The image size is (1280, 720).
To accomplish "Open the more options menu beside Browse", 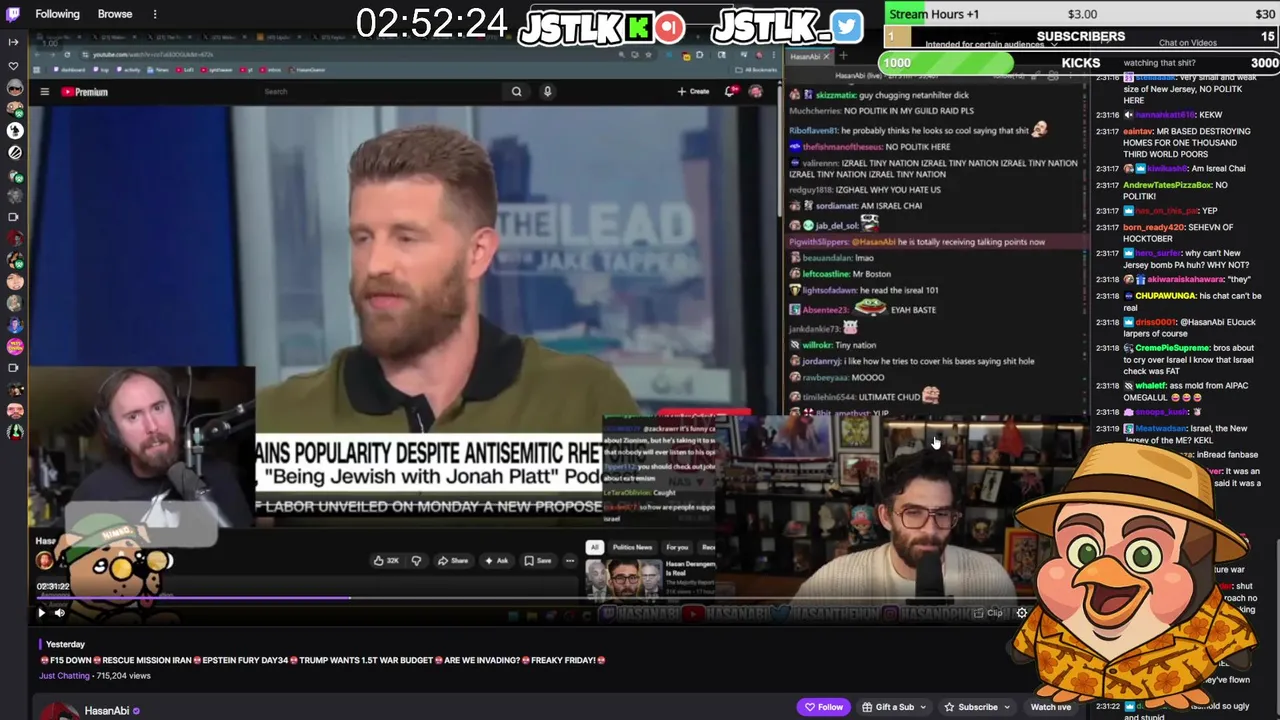I will coord(155,14).
